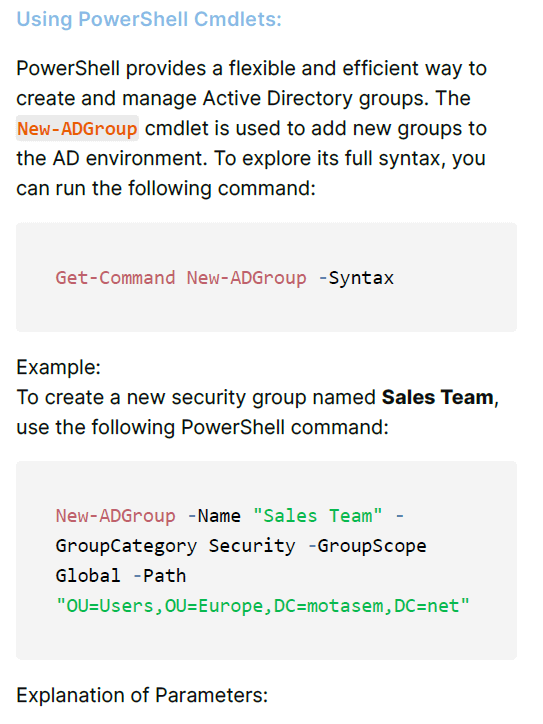
Task: Click 'GroupCategory Security -GroupScope' code line
Action: pos(241,546)
